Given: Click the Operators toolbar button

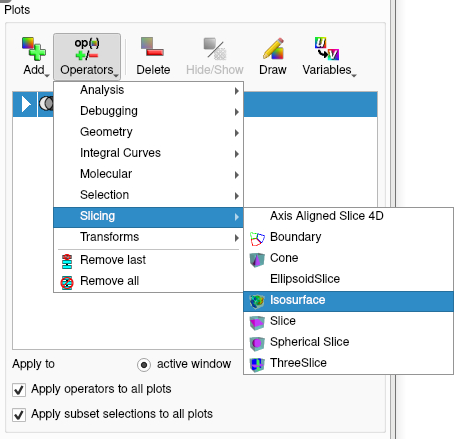Looking at the screenshot, I should tap(87, 57).
